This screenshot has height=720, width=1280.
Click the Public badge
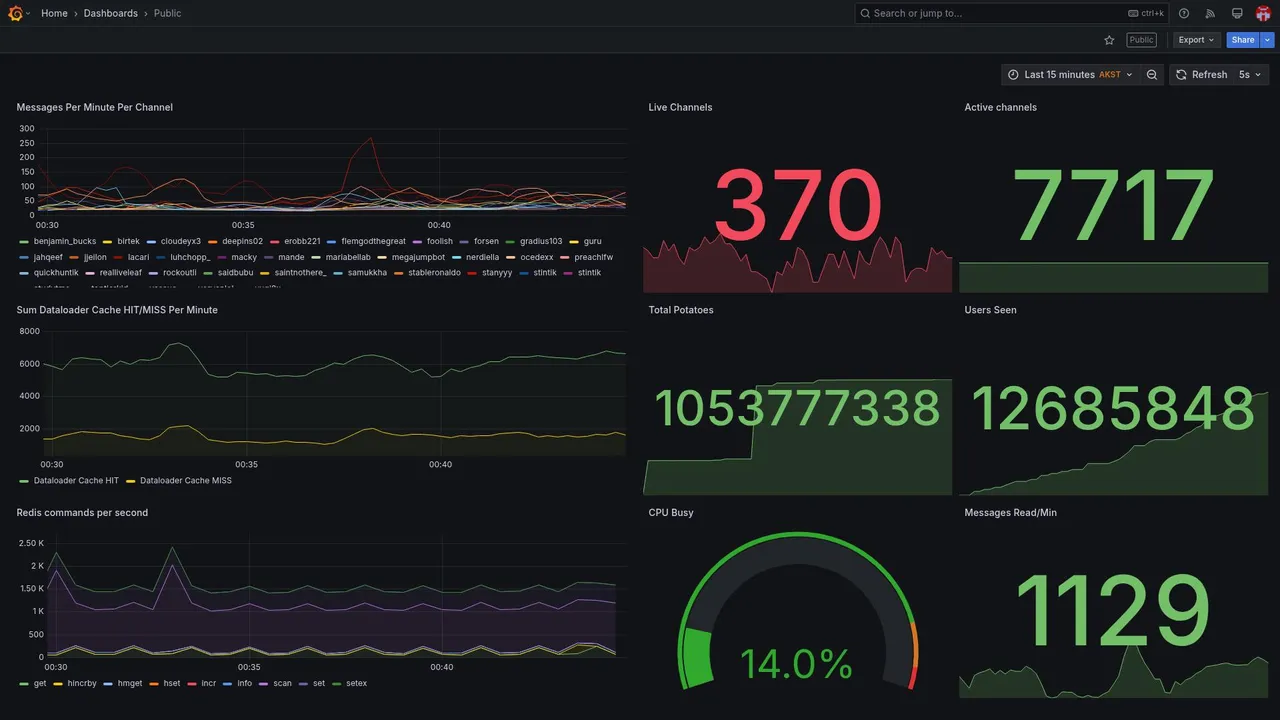pyautogui.click(x=1141, y=40)
